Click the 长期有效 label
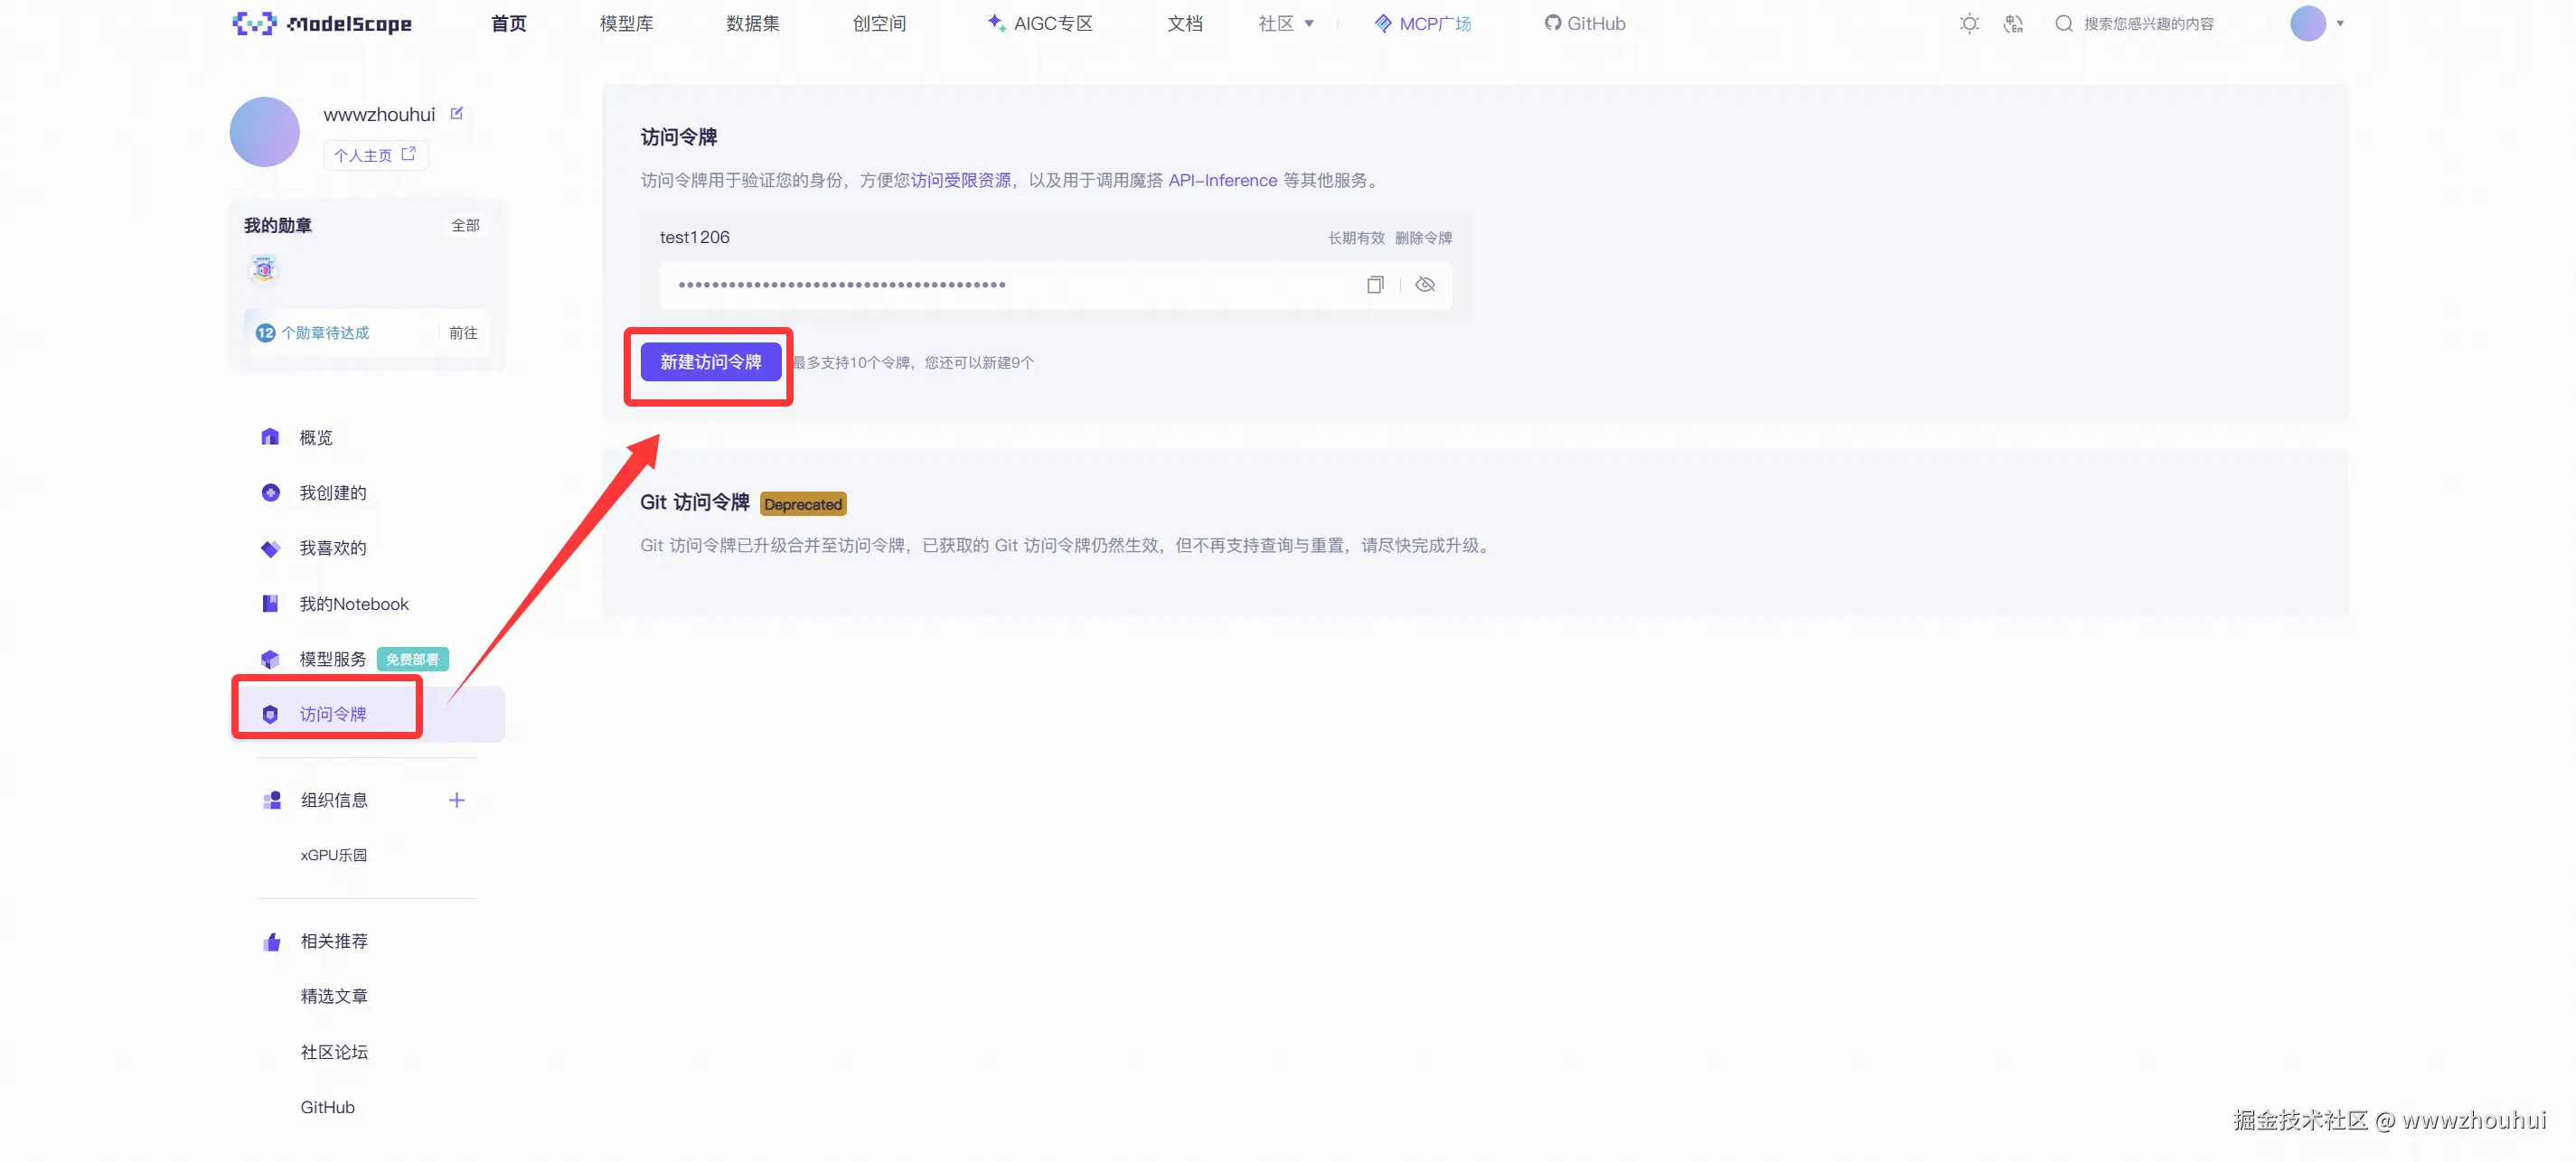The width and height of the screenshot is (2576, 1162). [x=1356, y=237]
